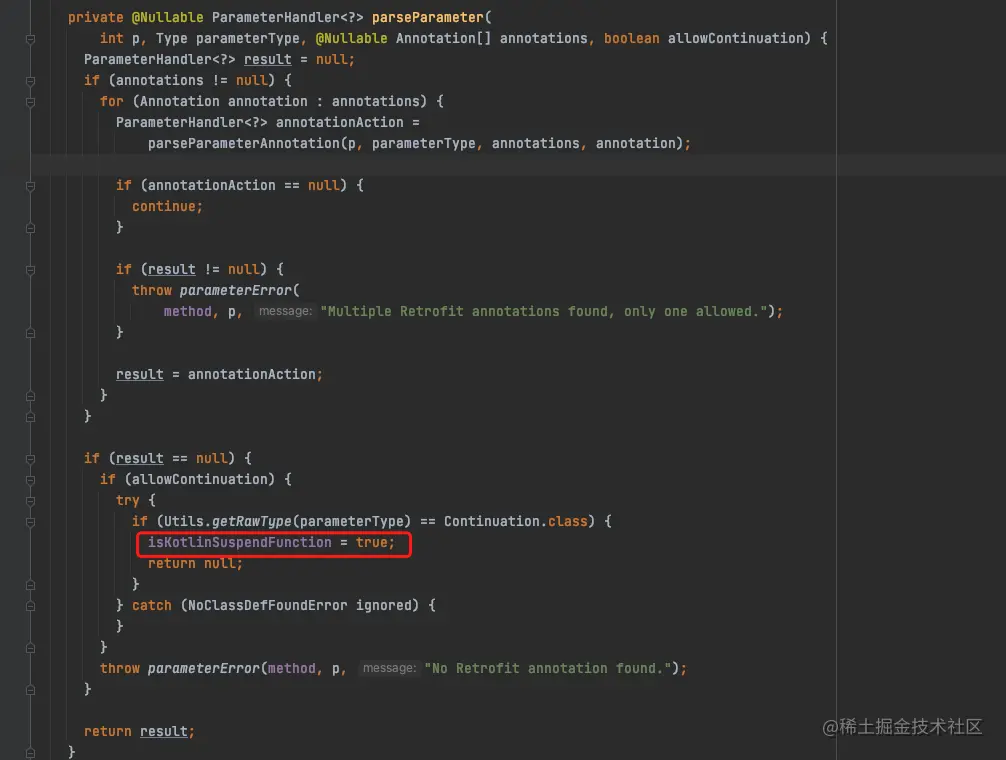Screen dimensions: 1006x760
Task: Click the fold end marker below 'Multiple Retrofit' line
Action: tap(30, 333)
